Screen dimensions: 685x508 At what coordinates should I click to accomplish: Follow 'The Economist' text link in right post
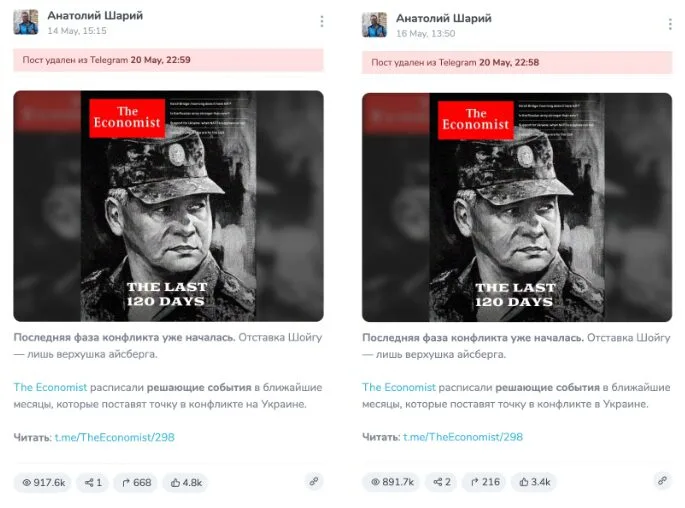(x=398, y=387)
